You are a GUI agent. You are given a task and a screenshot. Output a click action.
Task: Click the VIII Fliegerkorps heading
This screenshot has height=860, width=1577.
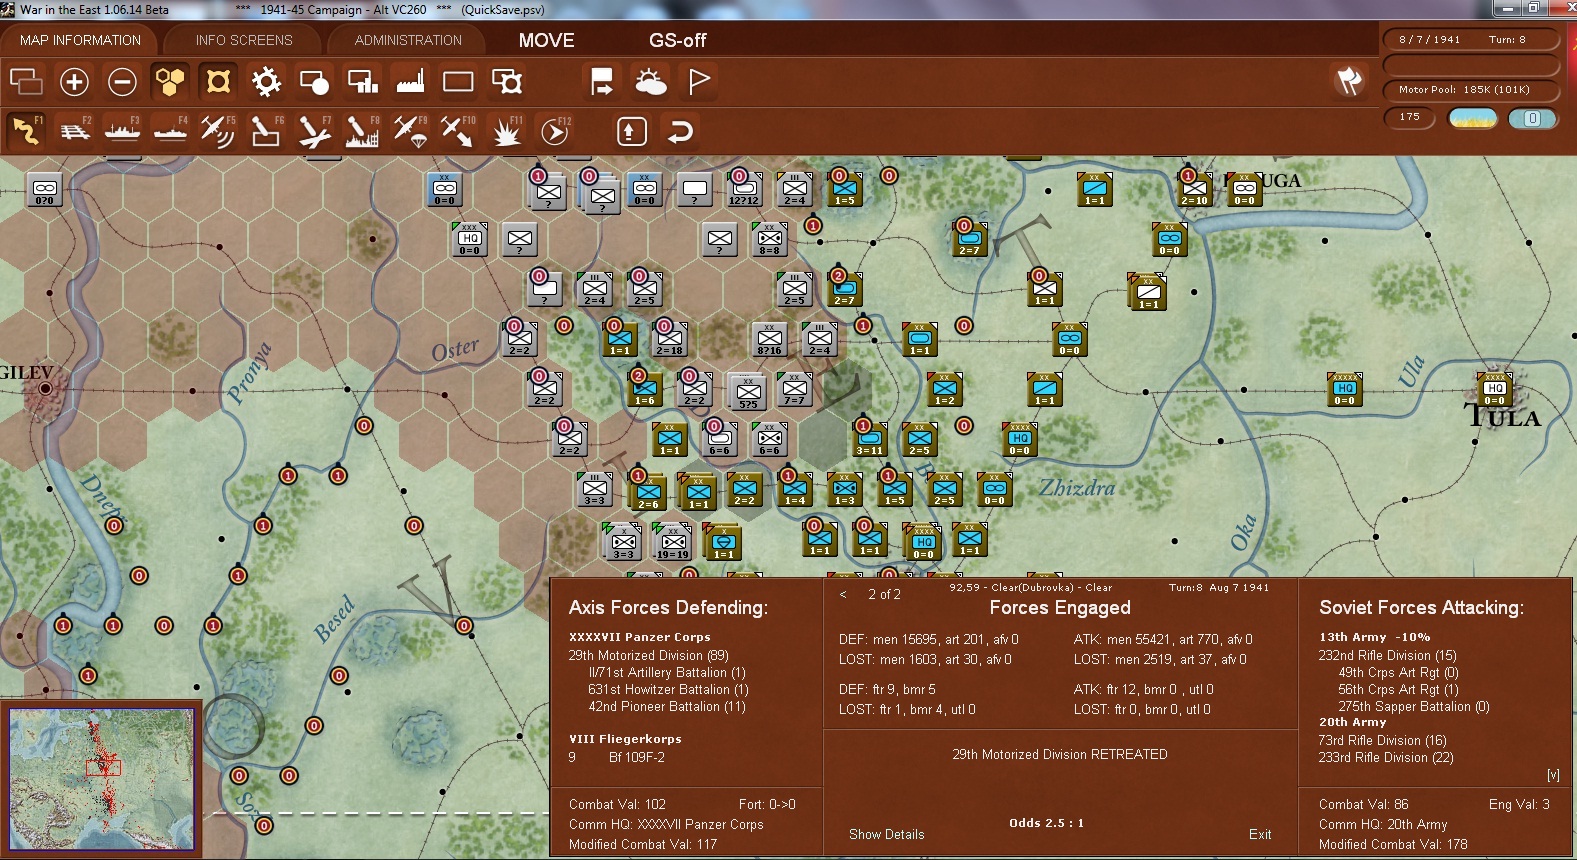(625, 739)
